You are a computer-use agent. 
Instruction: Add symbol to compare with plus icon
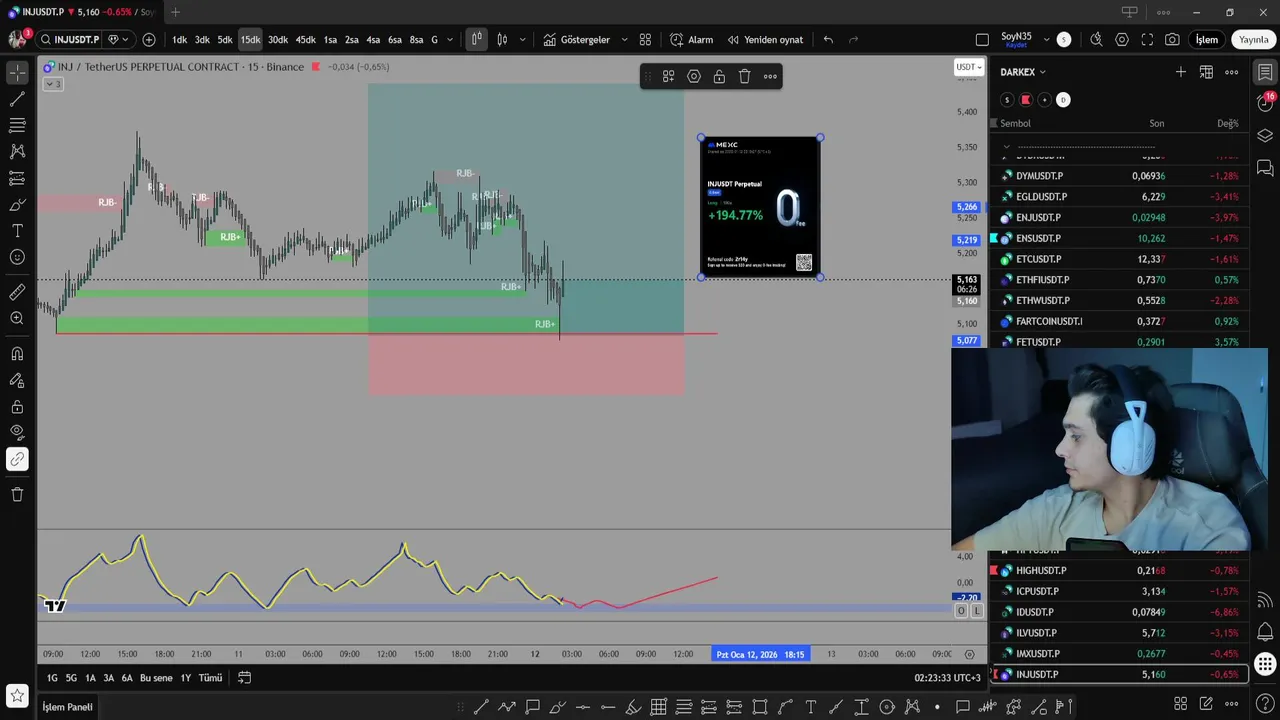(x=149, y=40)
